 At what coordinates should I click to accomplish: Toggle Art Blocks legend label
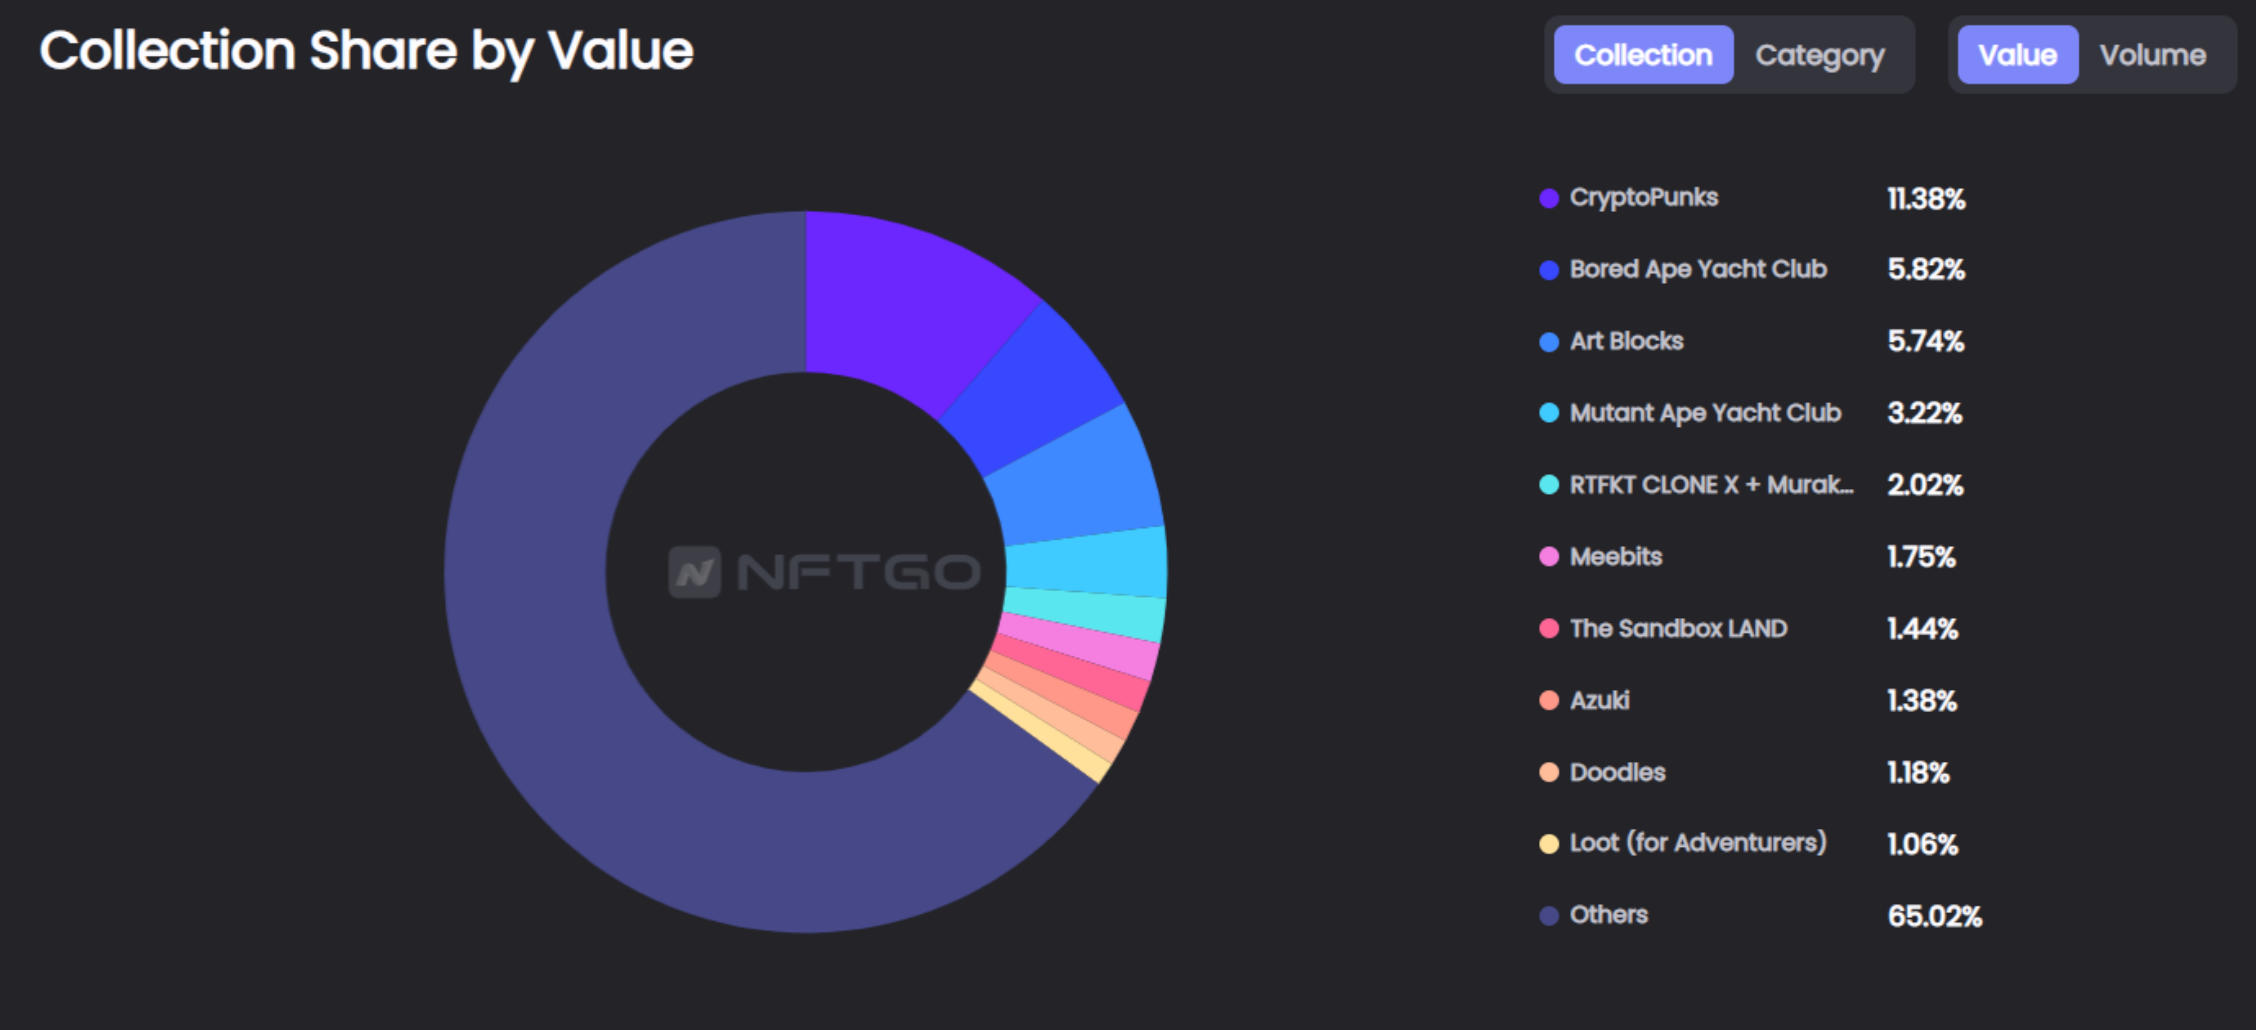pyautogui.click(x=1627, y=342)
